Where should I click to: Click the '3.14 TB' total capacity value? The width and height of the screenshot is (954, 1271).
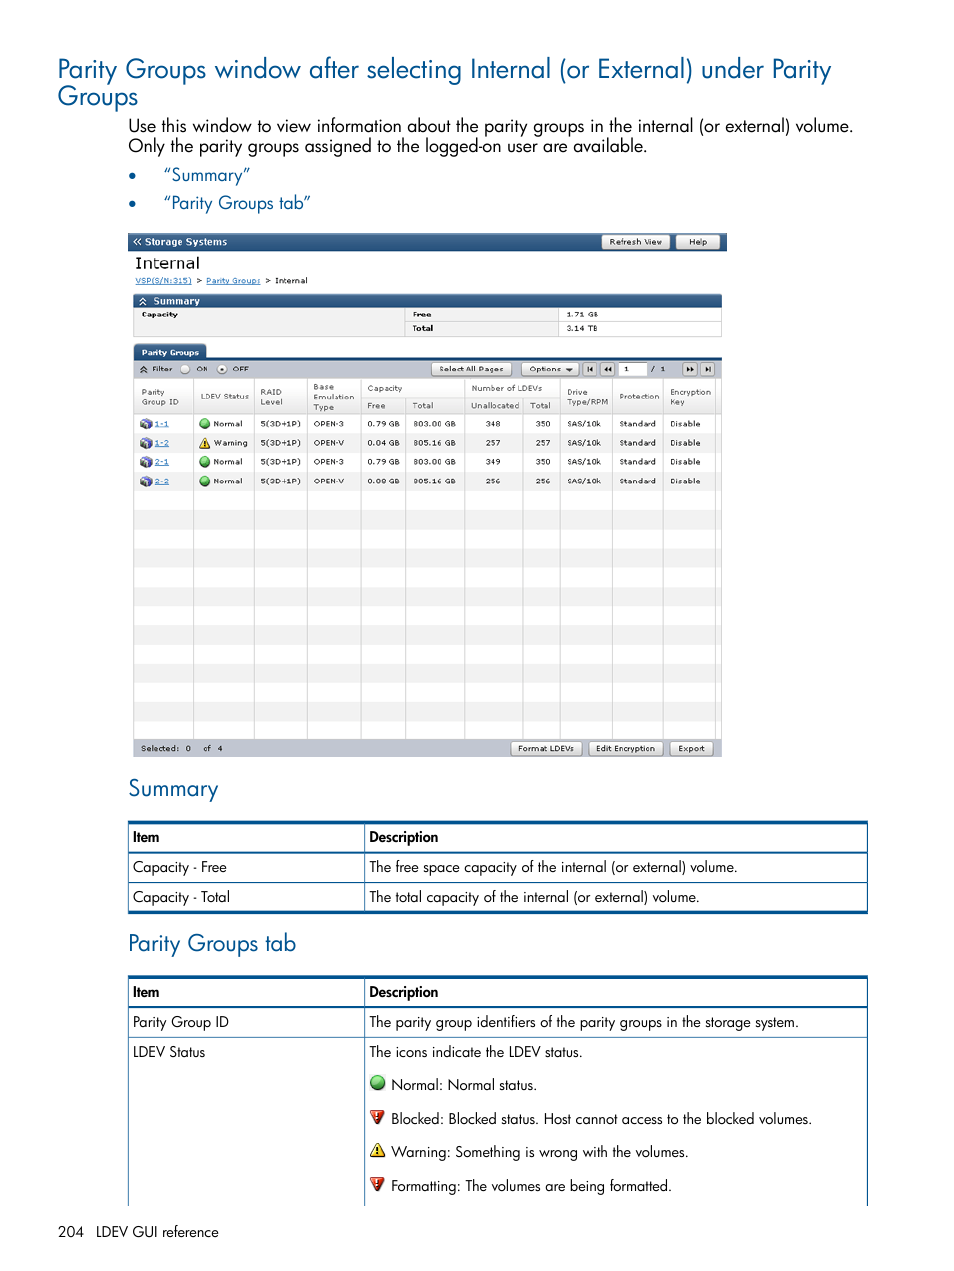pyautogui.click(x=582, y=328)
